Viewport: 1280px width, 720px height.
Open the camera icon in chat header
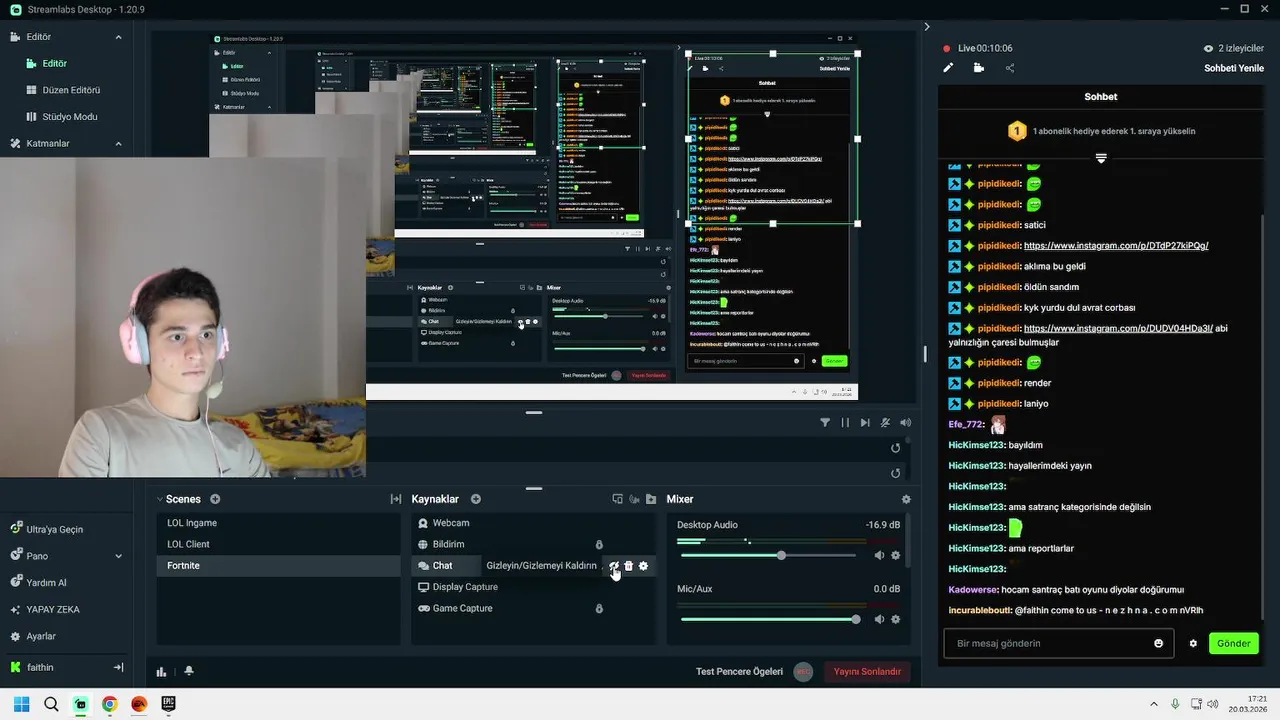[978, 68]
